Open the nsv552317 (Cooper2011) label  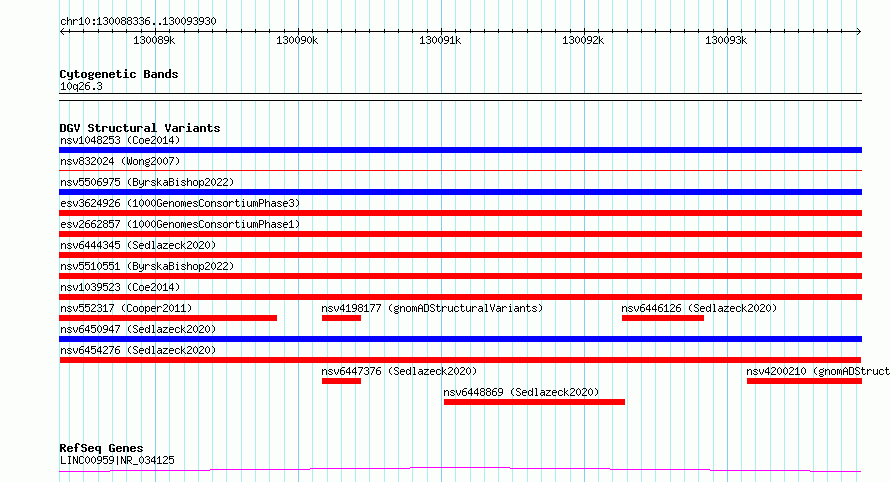coord(126,308)
